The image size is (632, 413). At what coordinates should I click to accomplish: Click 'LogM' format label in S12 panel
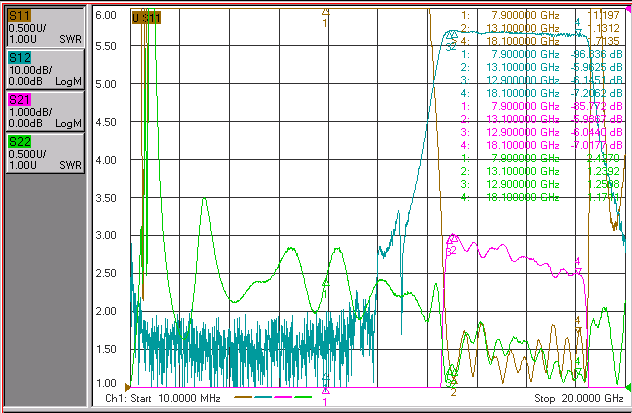69,82
